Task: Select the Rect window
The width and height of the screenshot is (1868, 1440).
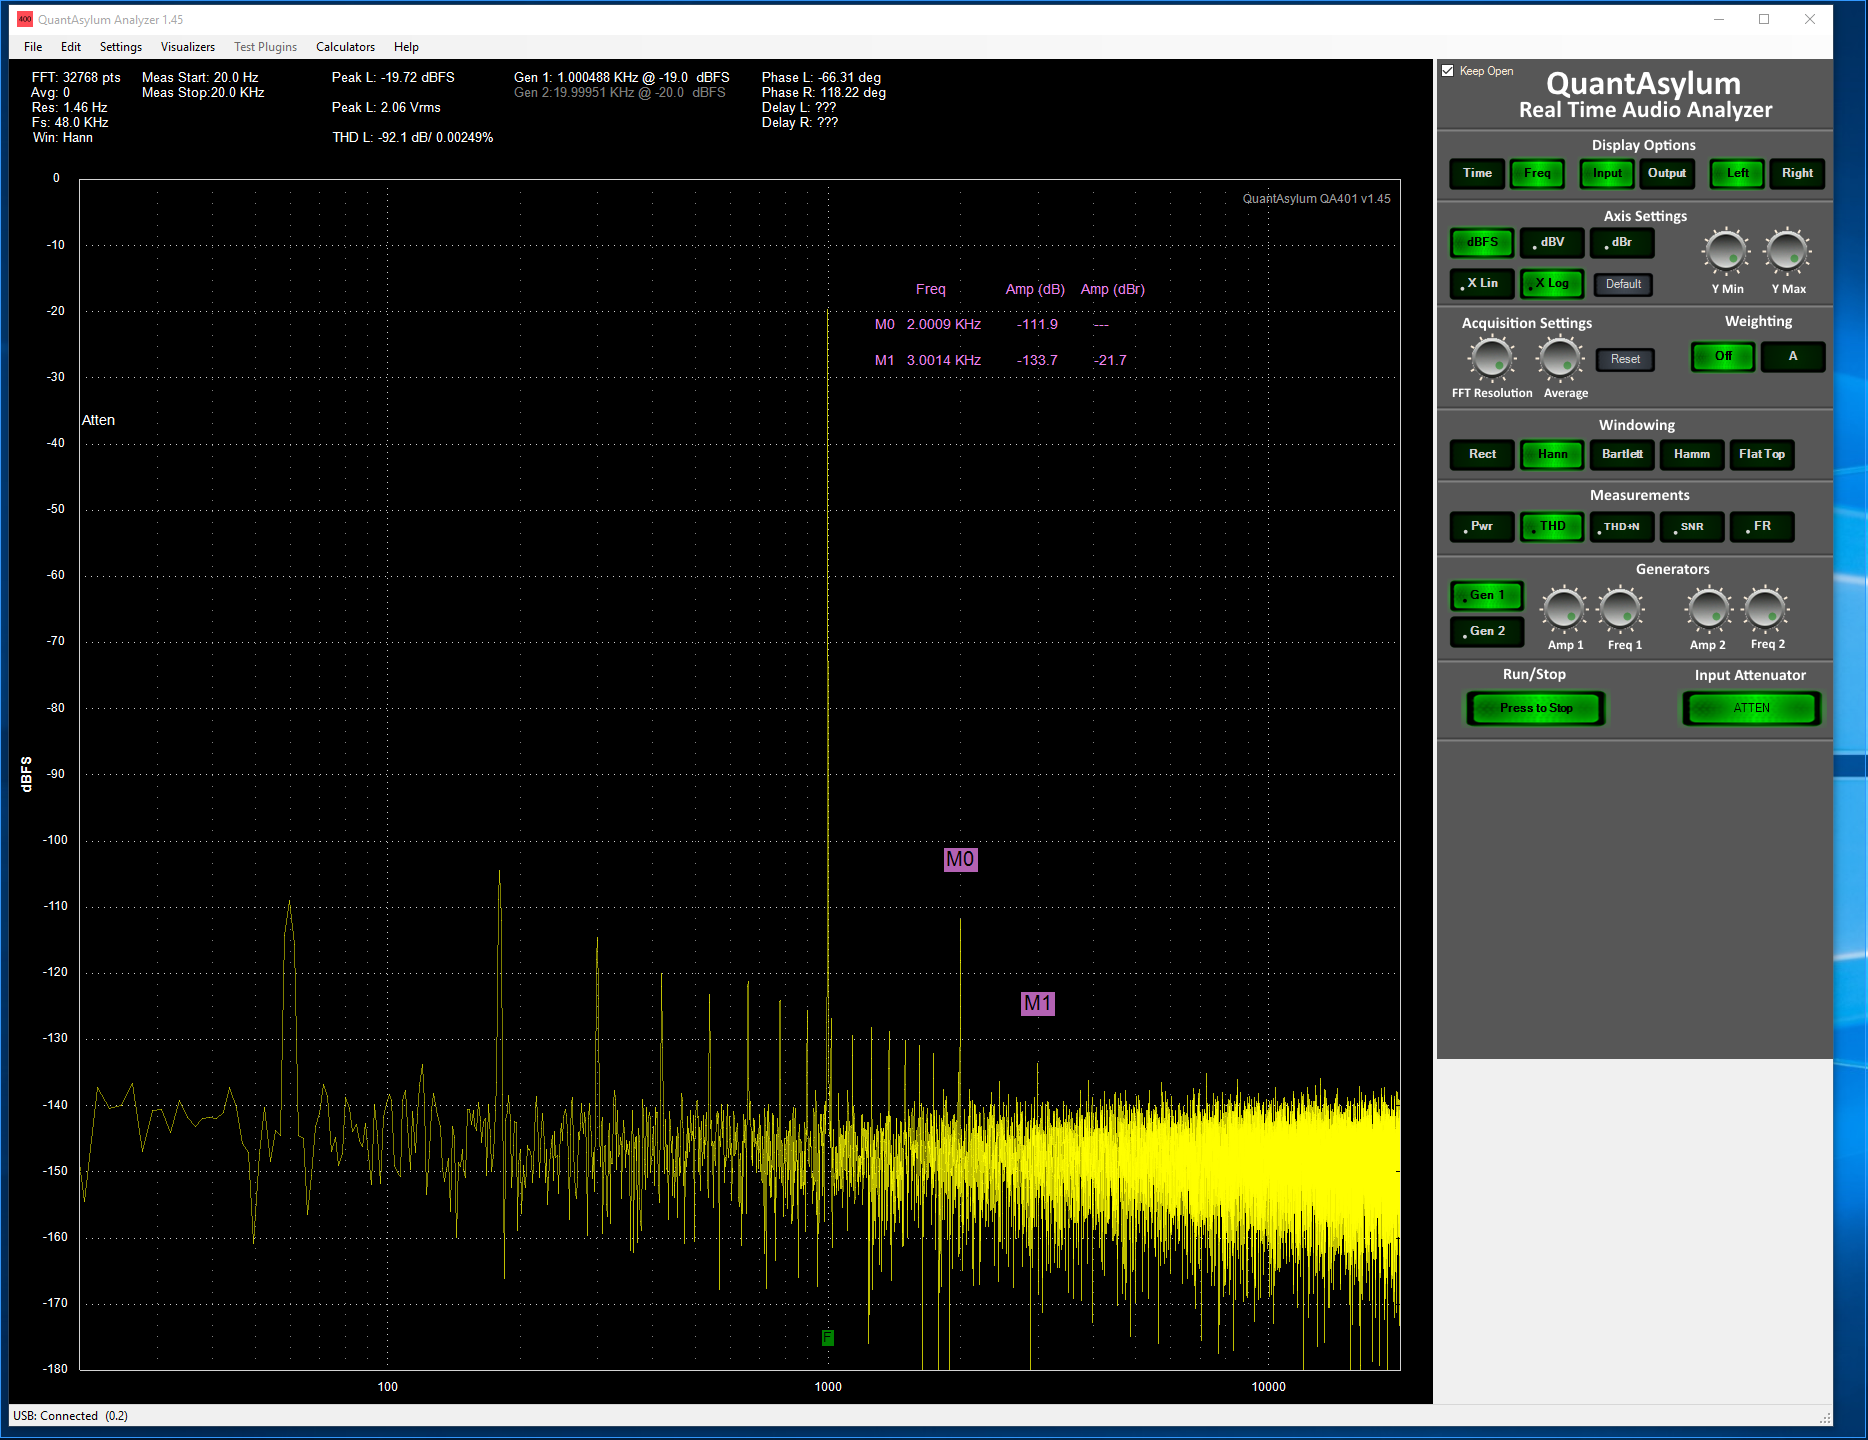Action: (1482, 454)
